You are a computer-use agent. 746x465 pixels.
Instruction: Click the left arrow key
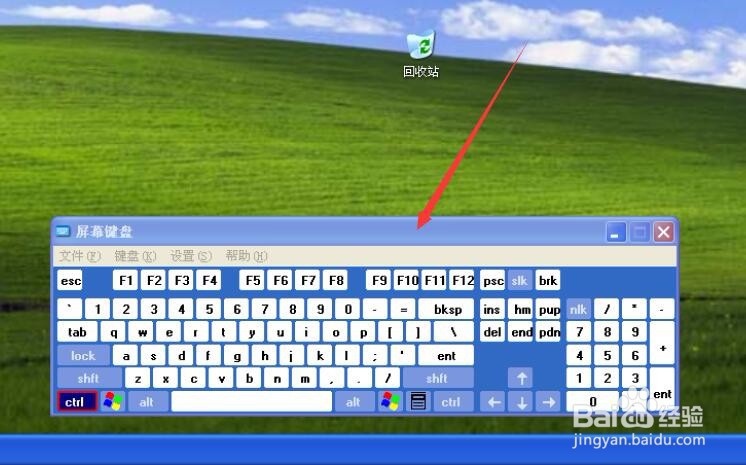tap(494, 402)
